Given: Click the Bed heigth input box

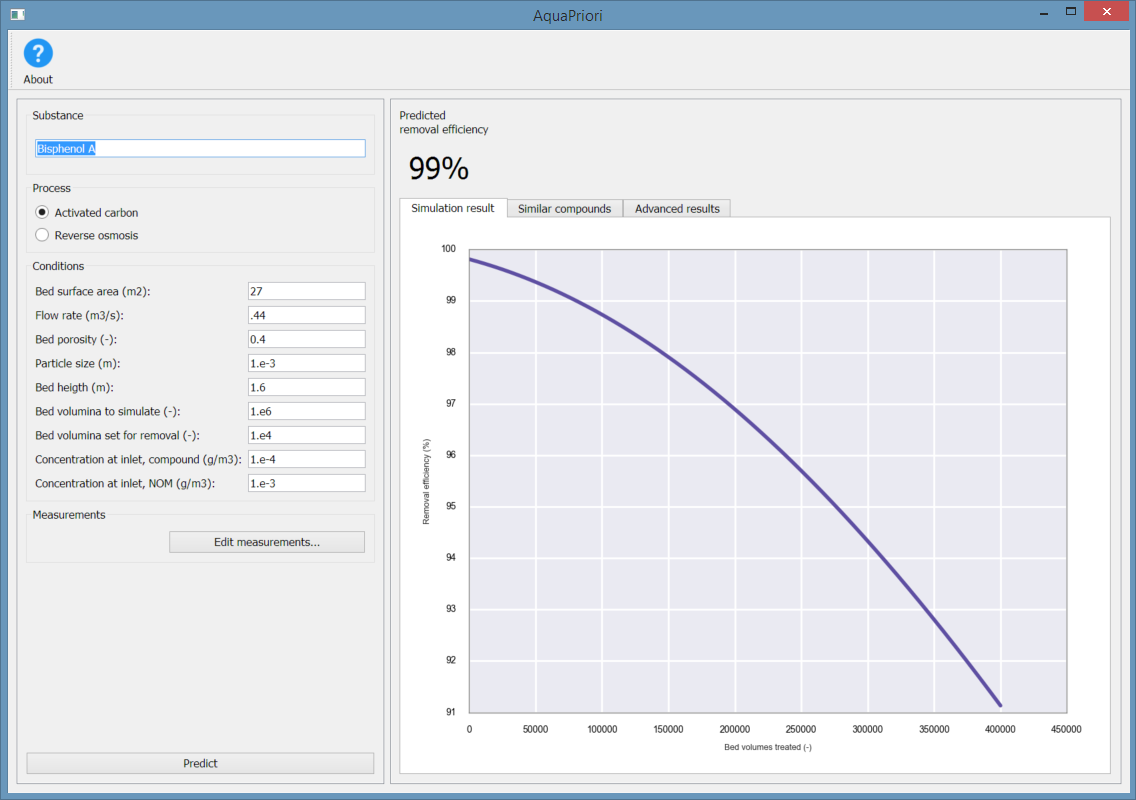Looking at the screenshot, I should [x=306, y=387].
